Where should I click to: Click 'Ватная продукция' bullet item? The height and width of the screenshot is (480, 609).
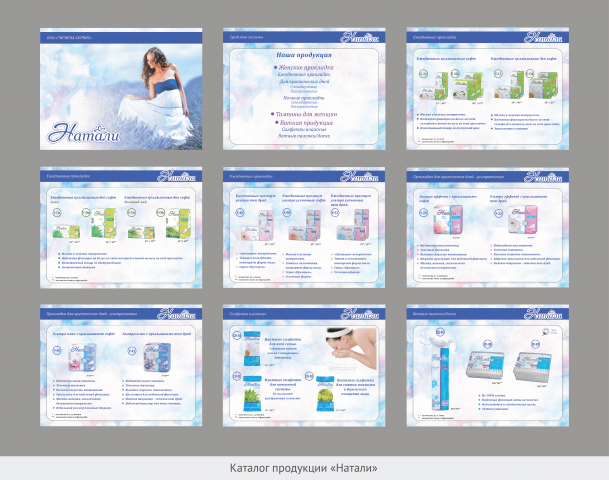click(304, 123)
